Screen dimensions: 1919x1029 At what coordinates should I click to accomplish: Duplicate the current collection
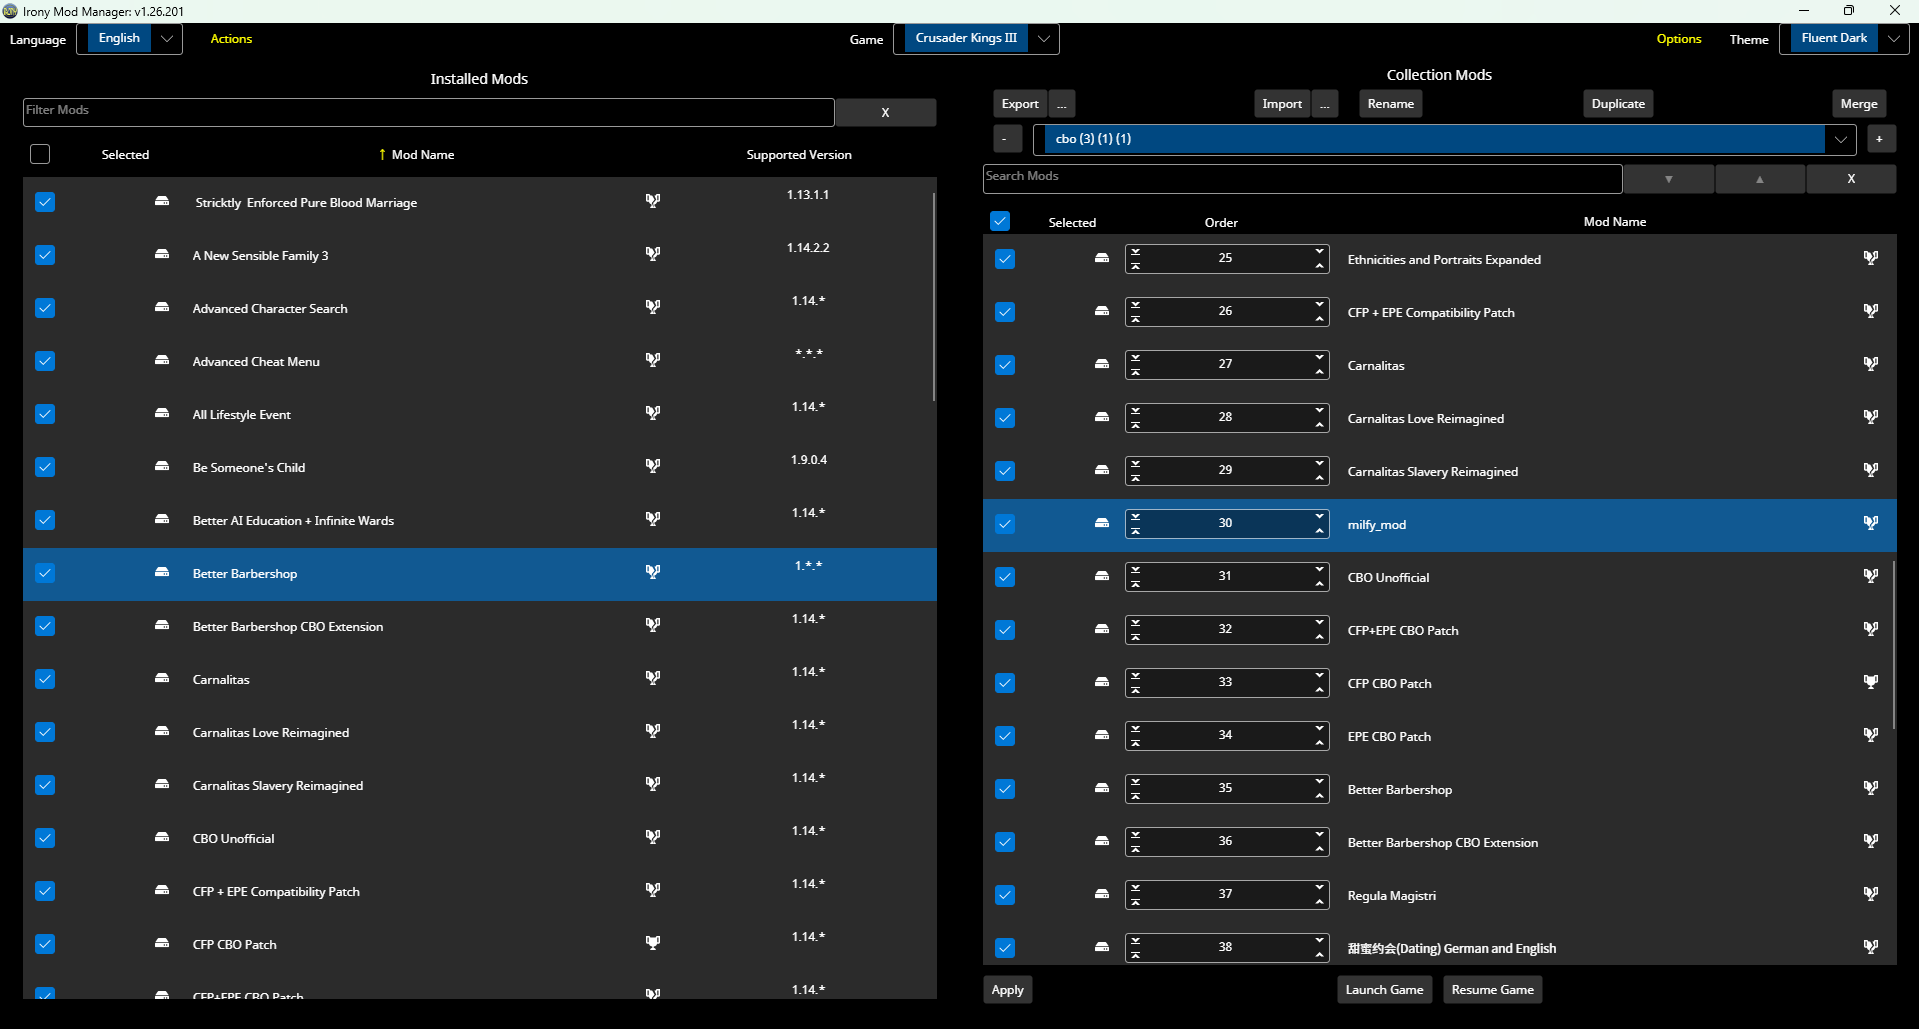(x=1618, y=104)
